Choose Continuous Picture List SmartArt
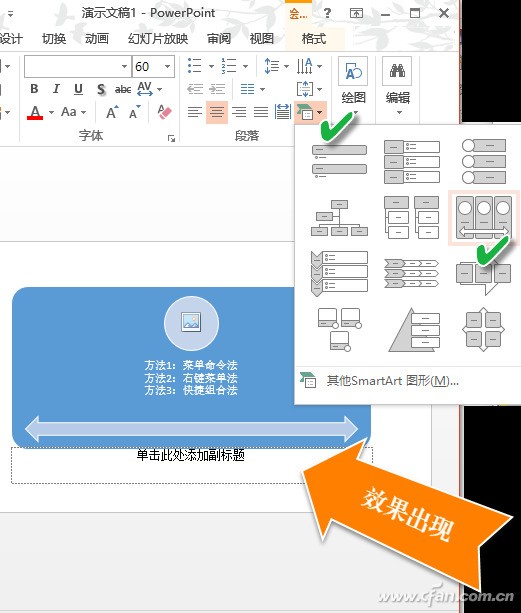 coord(484,218)
